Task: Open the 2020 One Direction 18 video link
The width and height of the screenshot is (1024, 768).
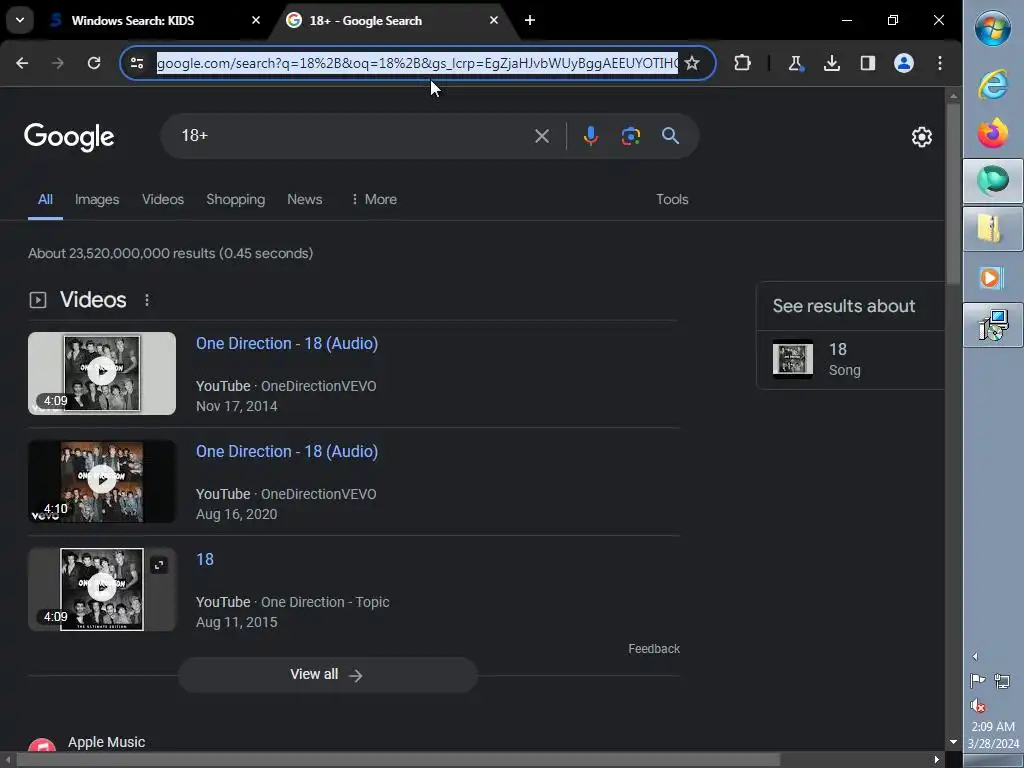Action: tap(287, 451)
